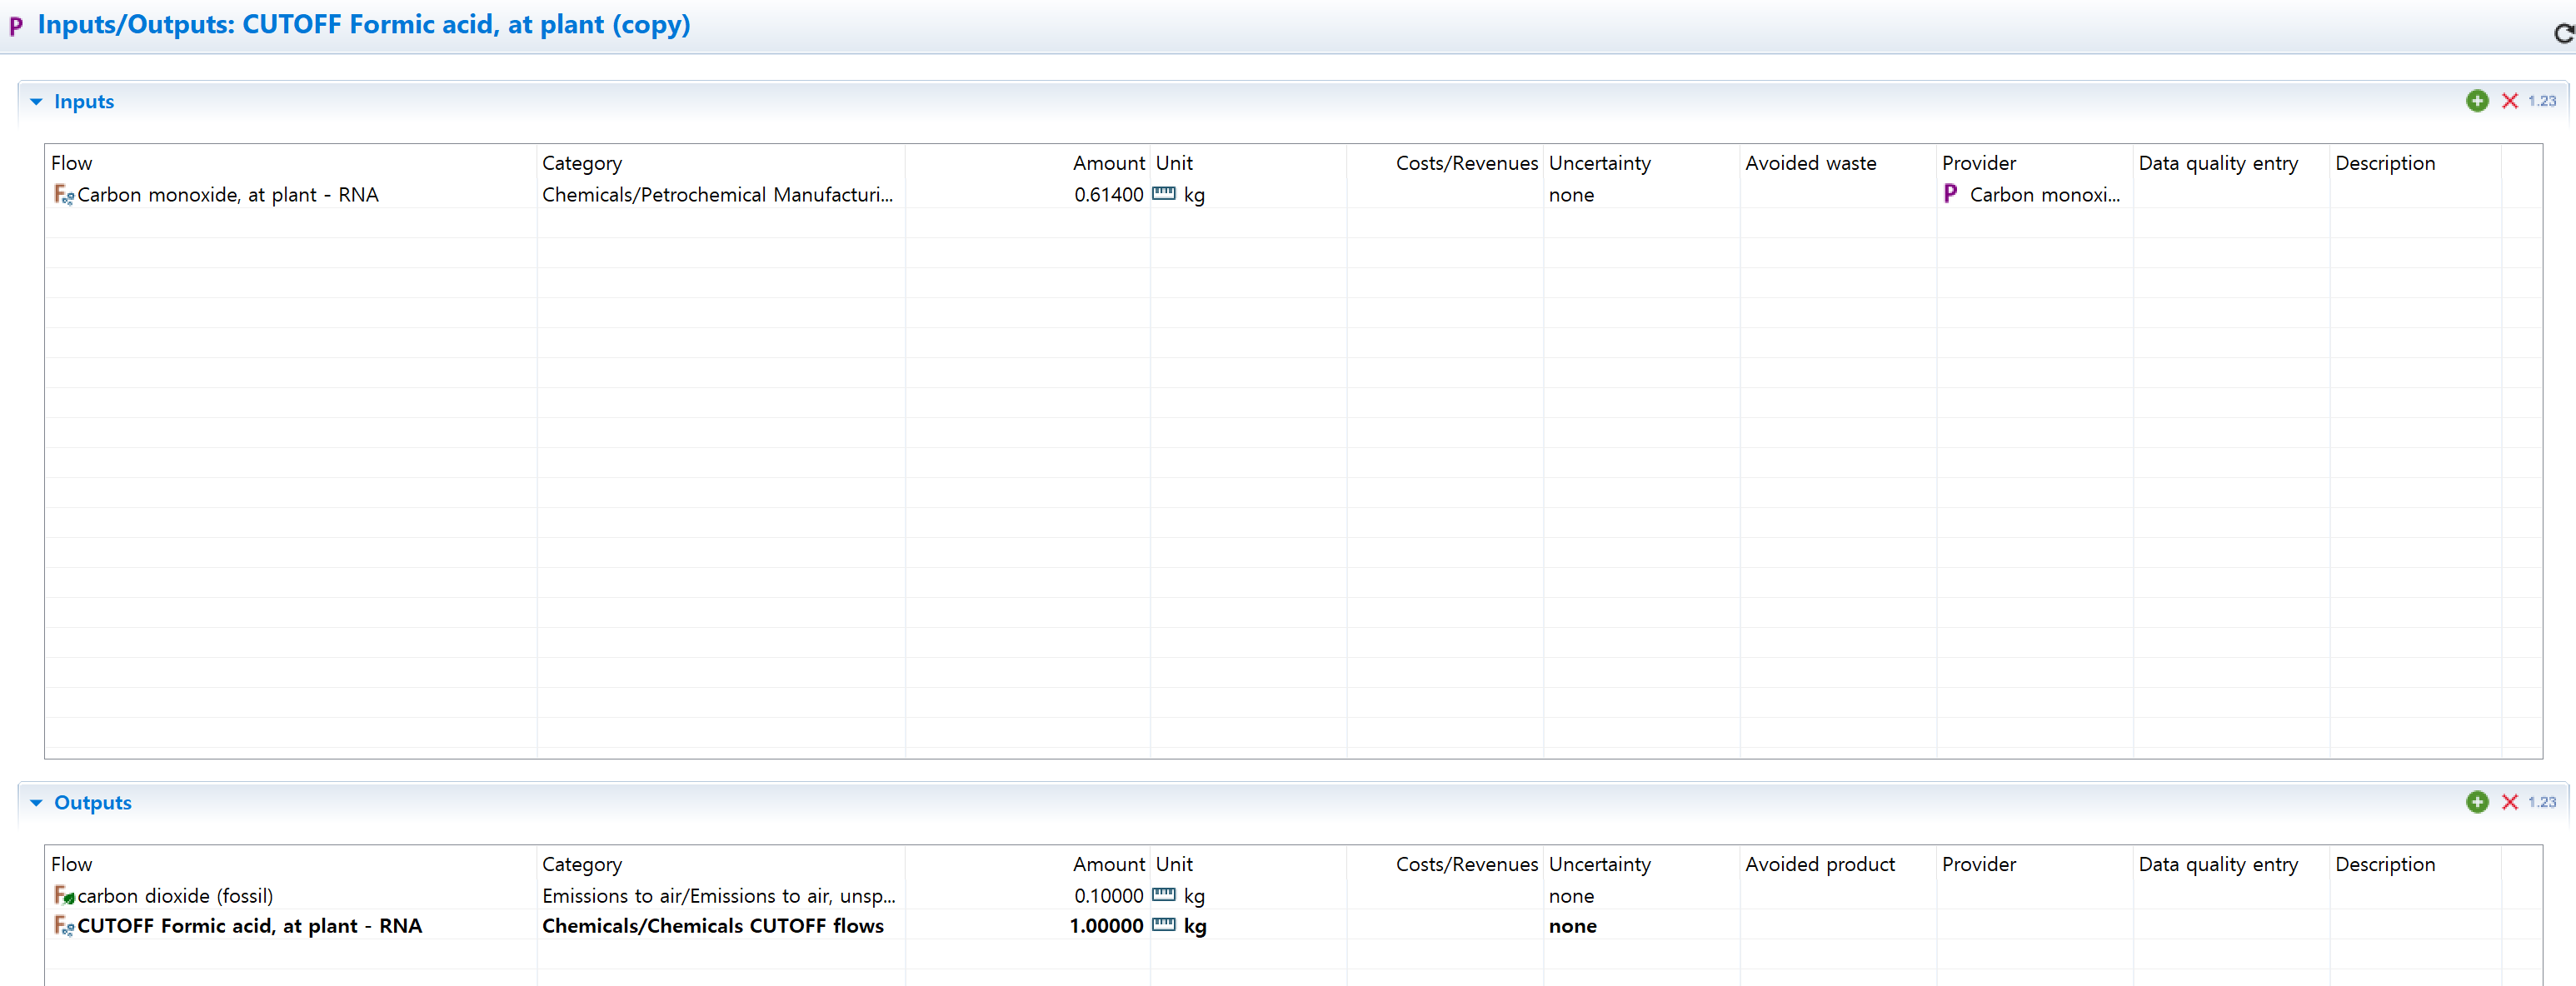Click the Carbon monoxide provider process icon
Image resolution: width=2576 pixels, height=986 pixels.
[1950, 194]
